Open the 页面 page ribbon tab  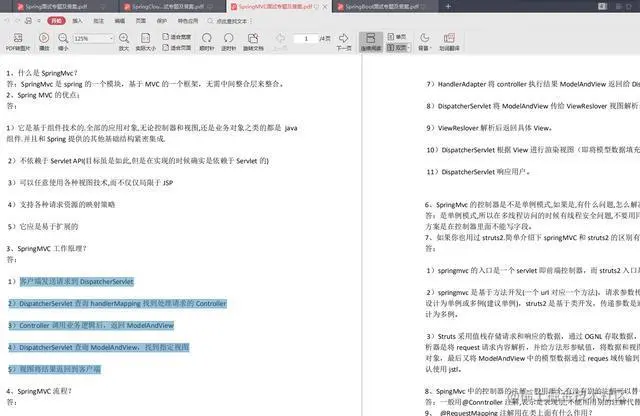click(x=141, y=20)
